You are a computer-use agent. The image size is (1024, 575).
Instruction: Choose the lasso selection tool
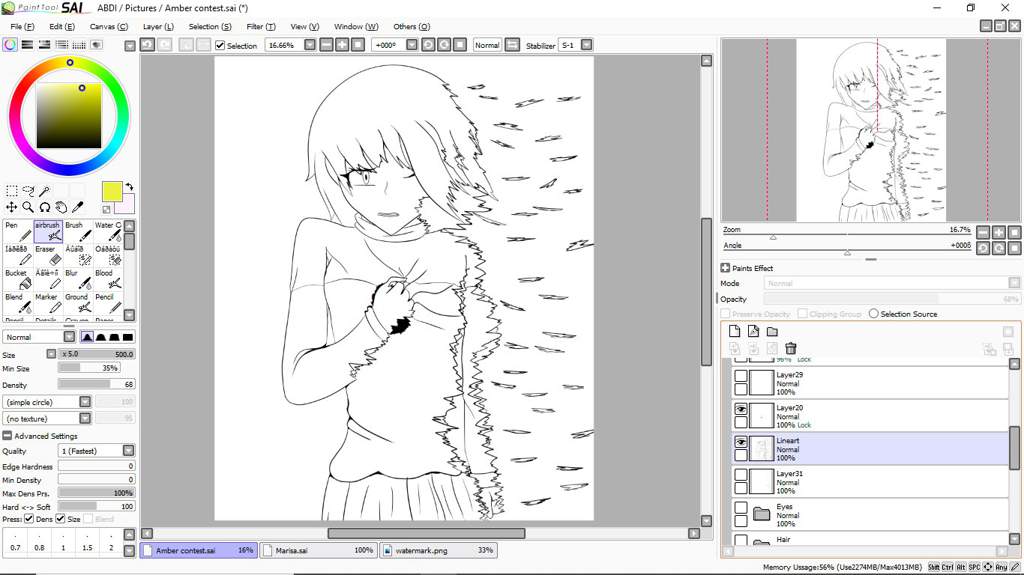click(28, 191)
